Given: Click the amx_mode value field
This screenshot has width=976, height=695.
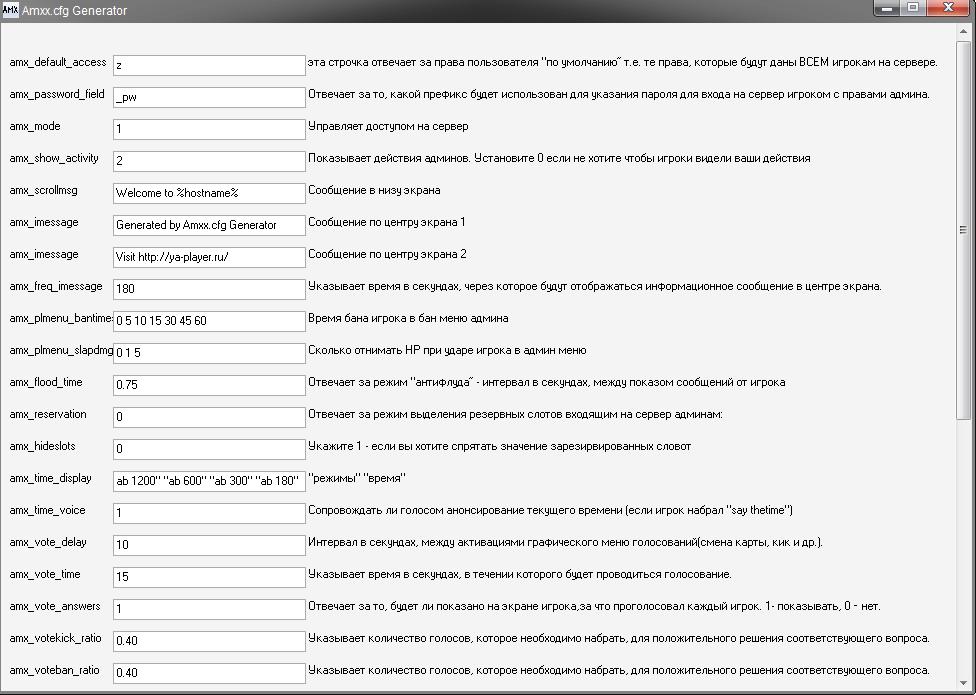Looking at the screenshot, I should 209,129.
